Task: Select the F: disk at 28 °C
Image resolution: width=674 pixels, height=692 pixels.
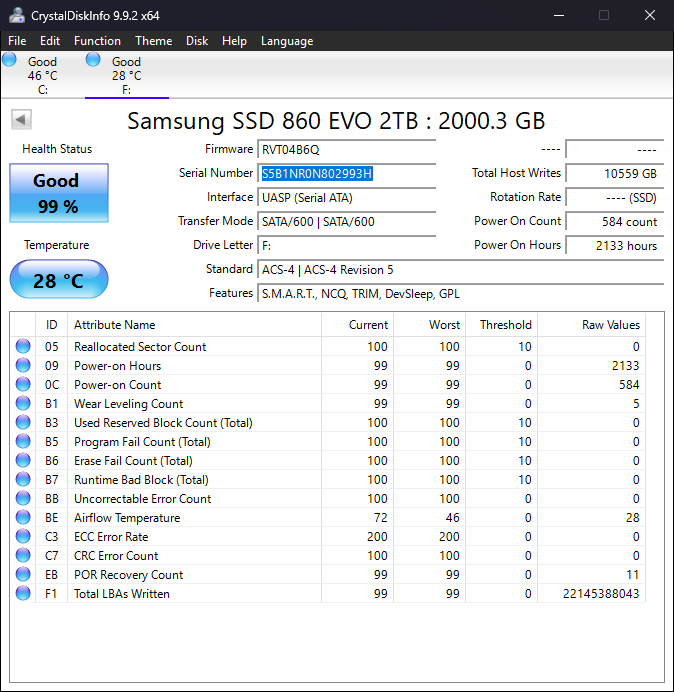Action: point(127,75)
